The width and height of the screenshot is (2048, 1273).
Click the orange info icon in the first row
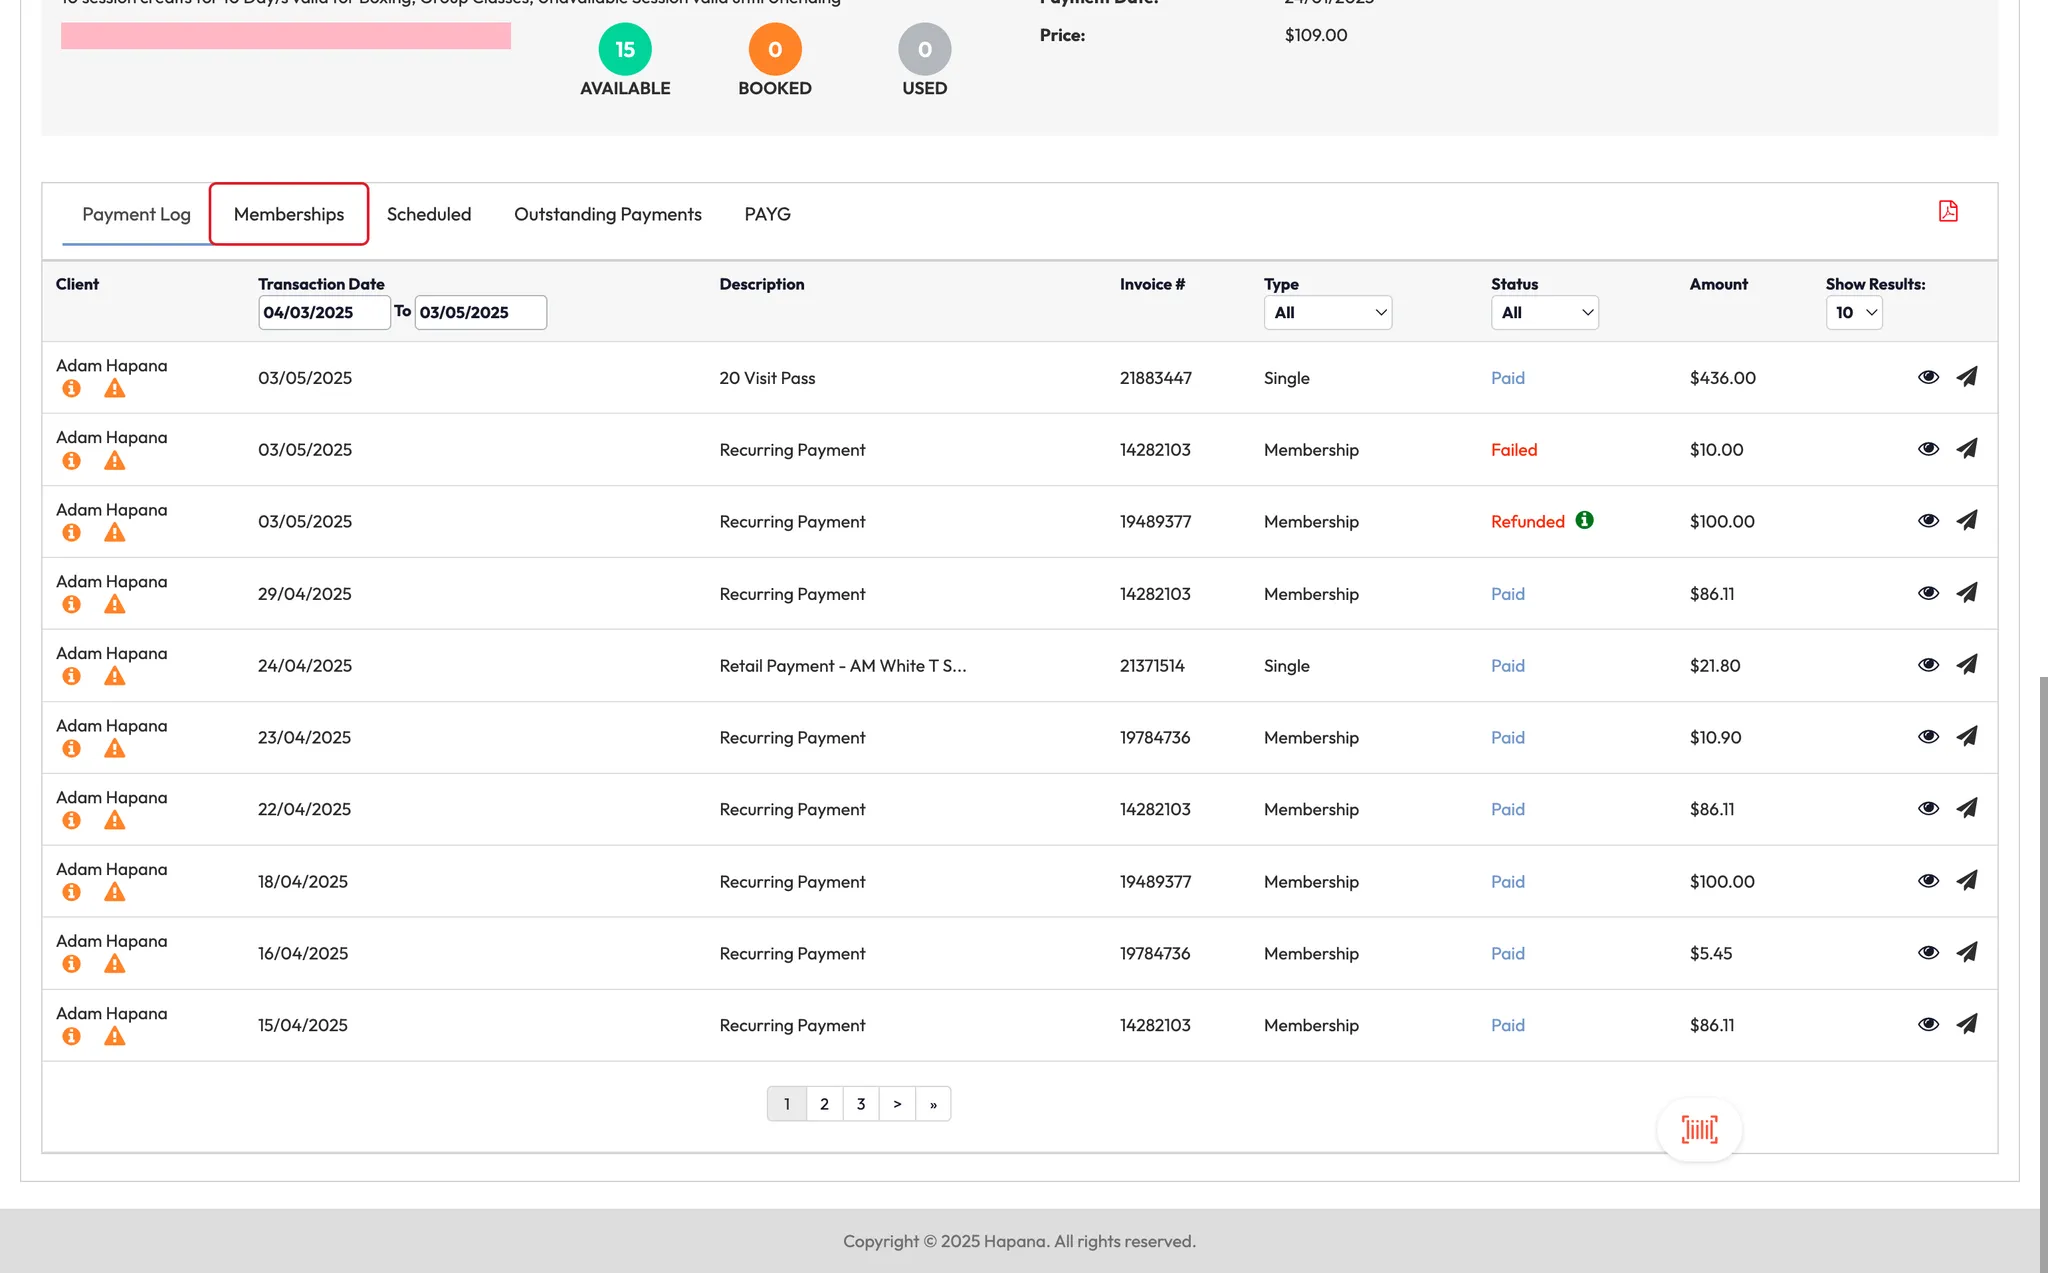[x=71, y=389]
